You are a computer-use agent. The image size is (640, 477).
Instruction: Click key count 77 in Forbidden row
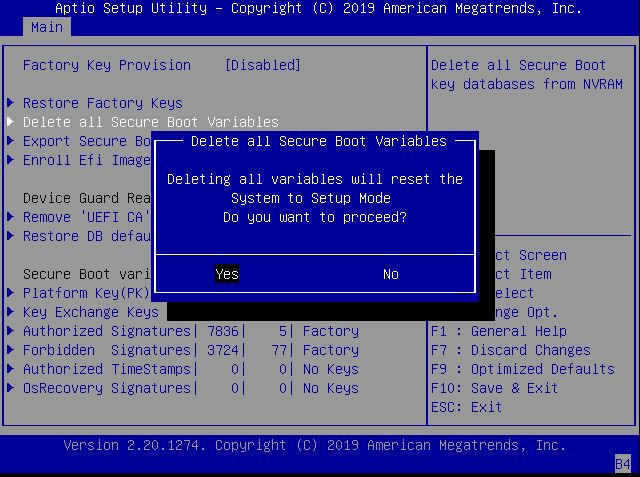(279, 350)
